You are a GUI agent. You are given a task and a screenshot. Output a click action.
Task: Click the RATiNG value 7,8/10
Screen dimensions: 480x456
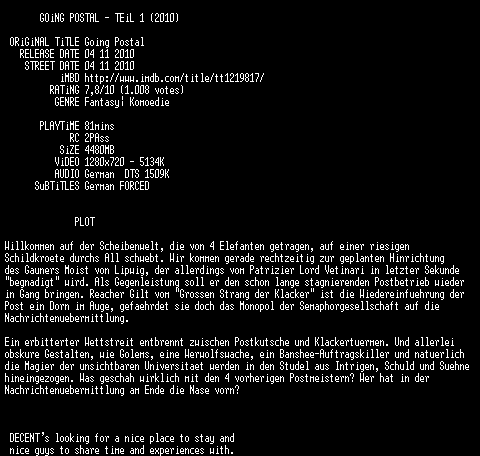tap(99, 90)
